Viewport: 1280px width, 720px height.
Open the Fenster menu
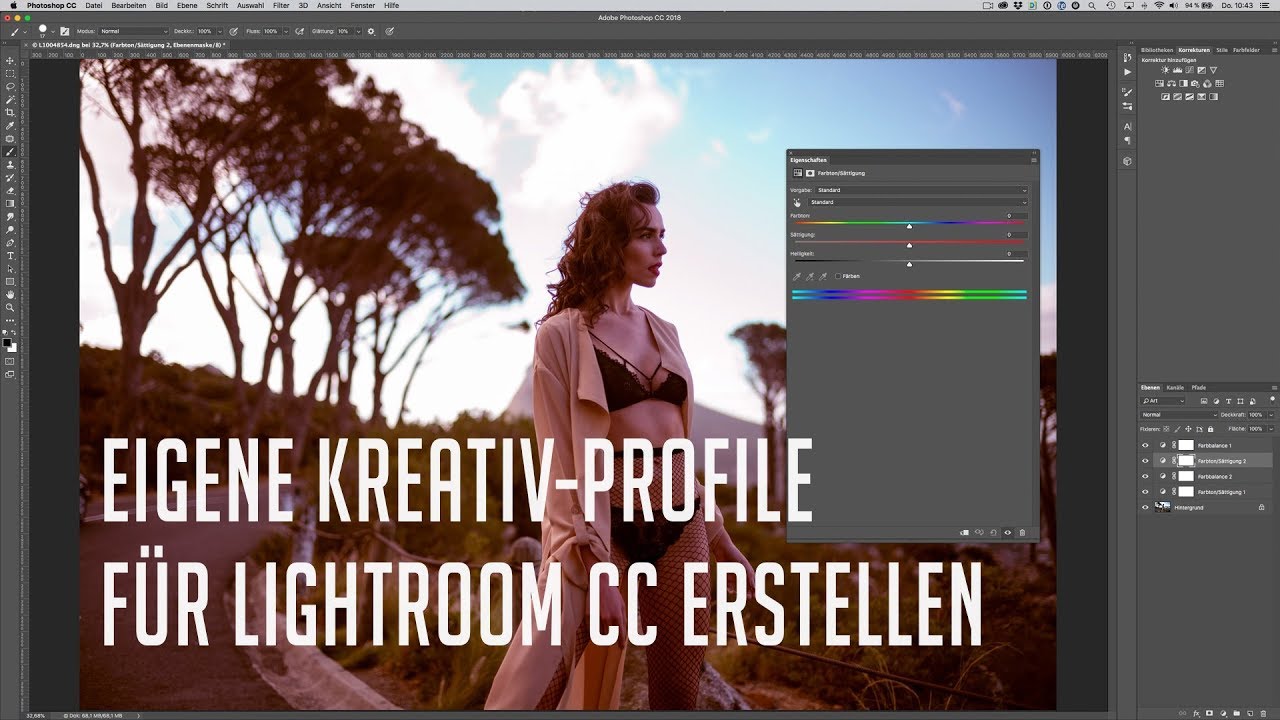pyautogui.click(x=362, y=5)
